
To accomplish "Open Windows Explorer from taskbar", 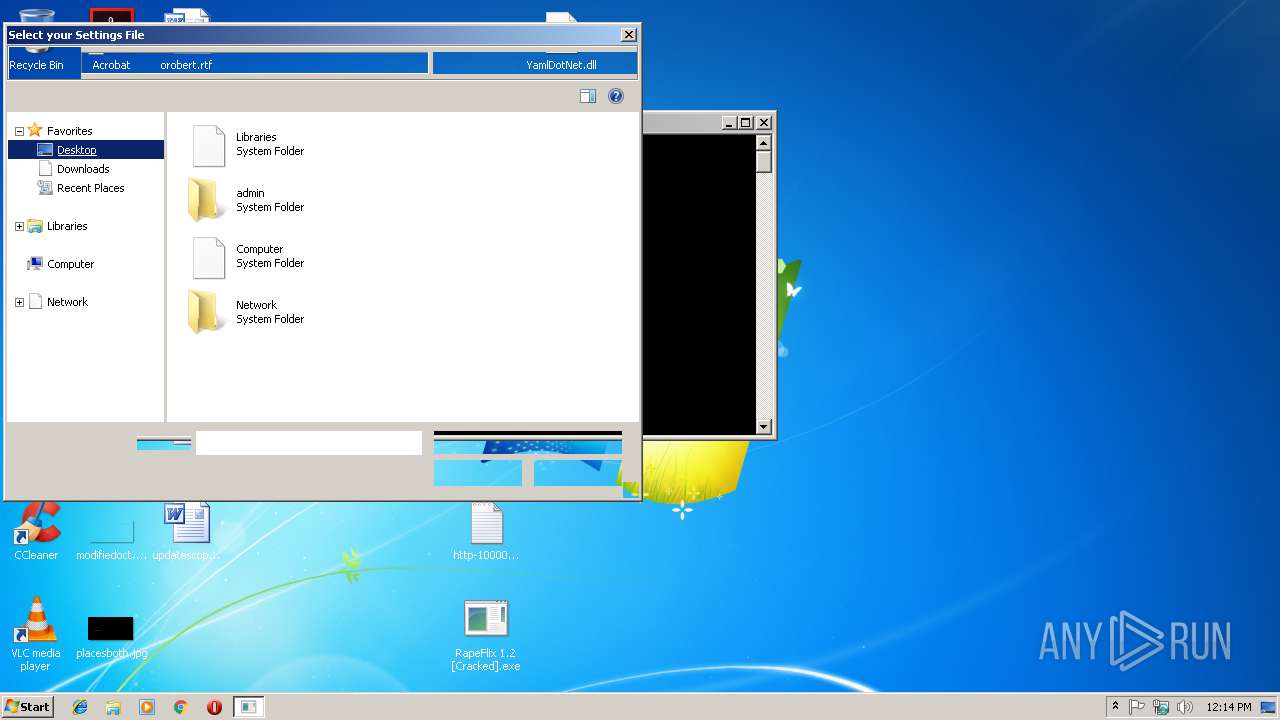I will pyautogui.click(x=113, y=707).
